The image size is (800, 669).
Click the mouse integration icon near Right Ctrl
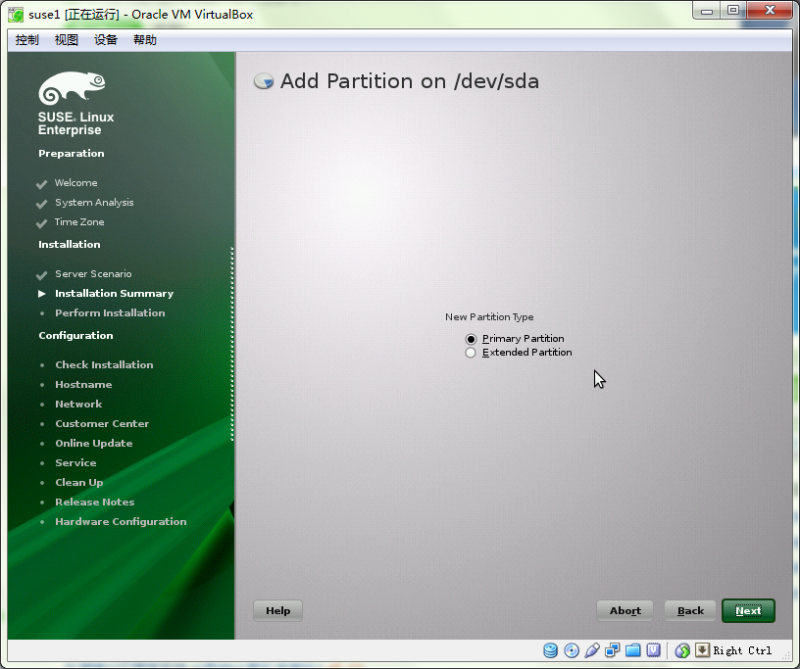pos(681,650)
